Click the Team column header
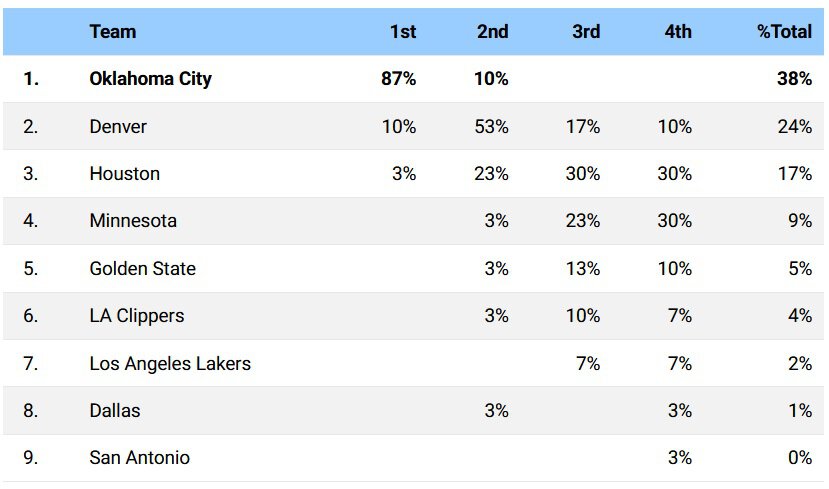 112,32
